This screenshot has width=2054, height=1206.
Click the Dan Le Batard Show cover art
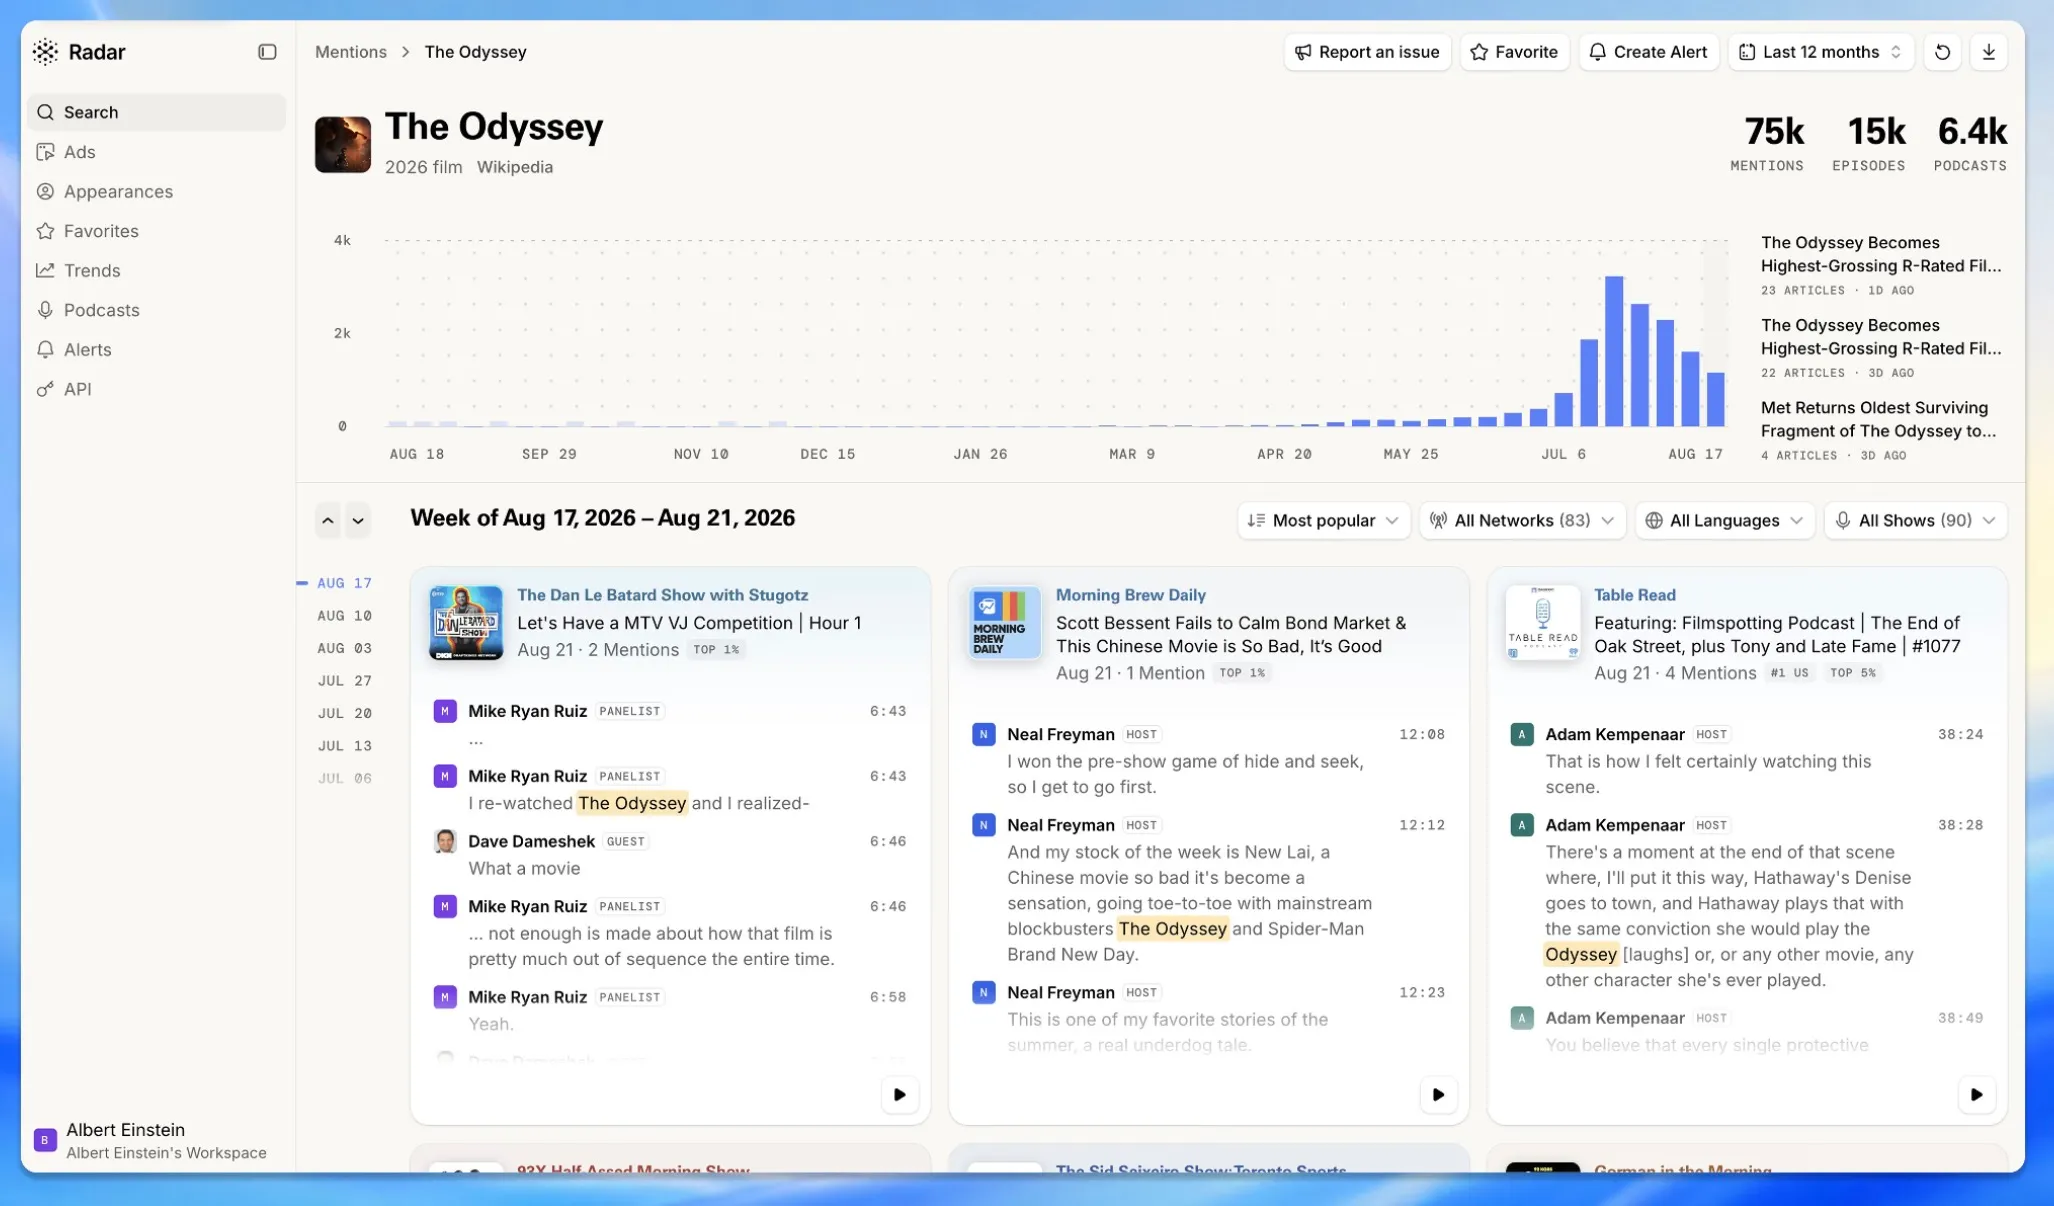point(466,623)
